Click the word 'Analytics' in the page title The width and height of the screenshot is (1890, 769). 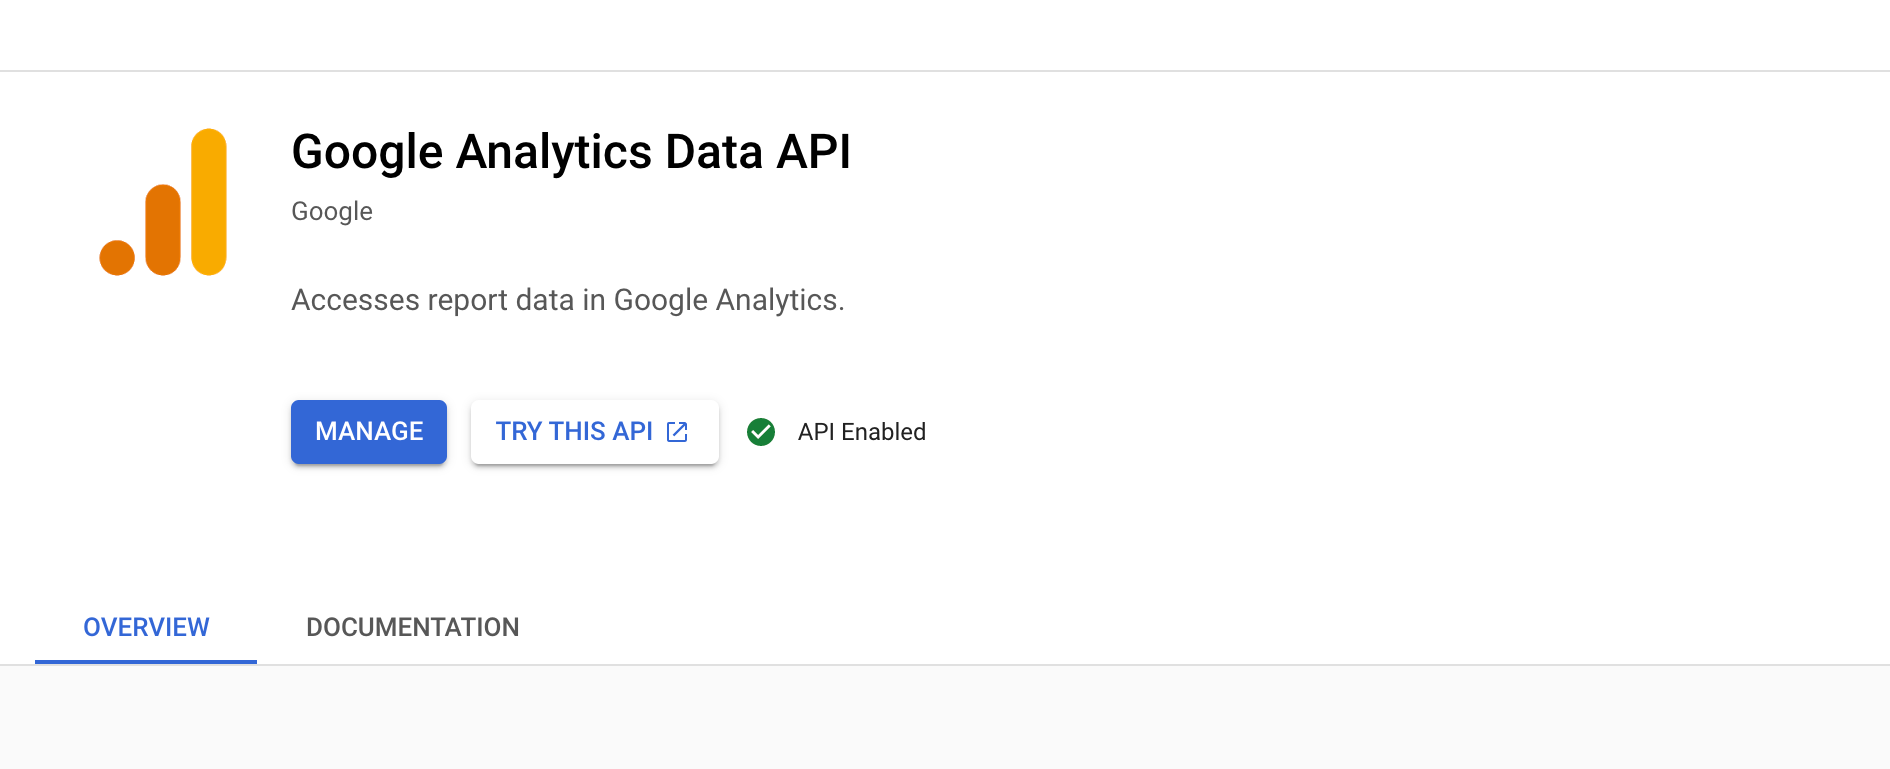[x=555, y=153]
